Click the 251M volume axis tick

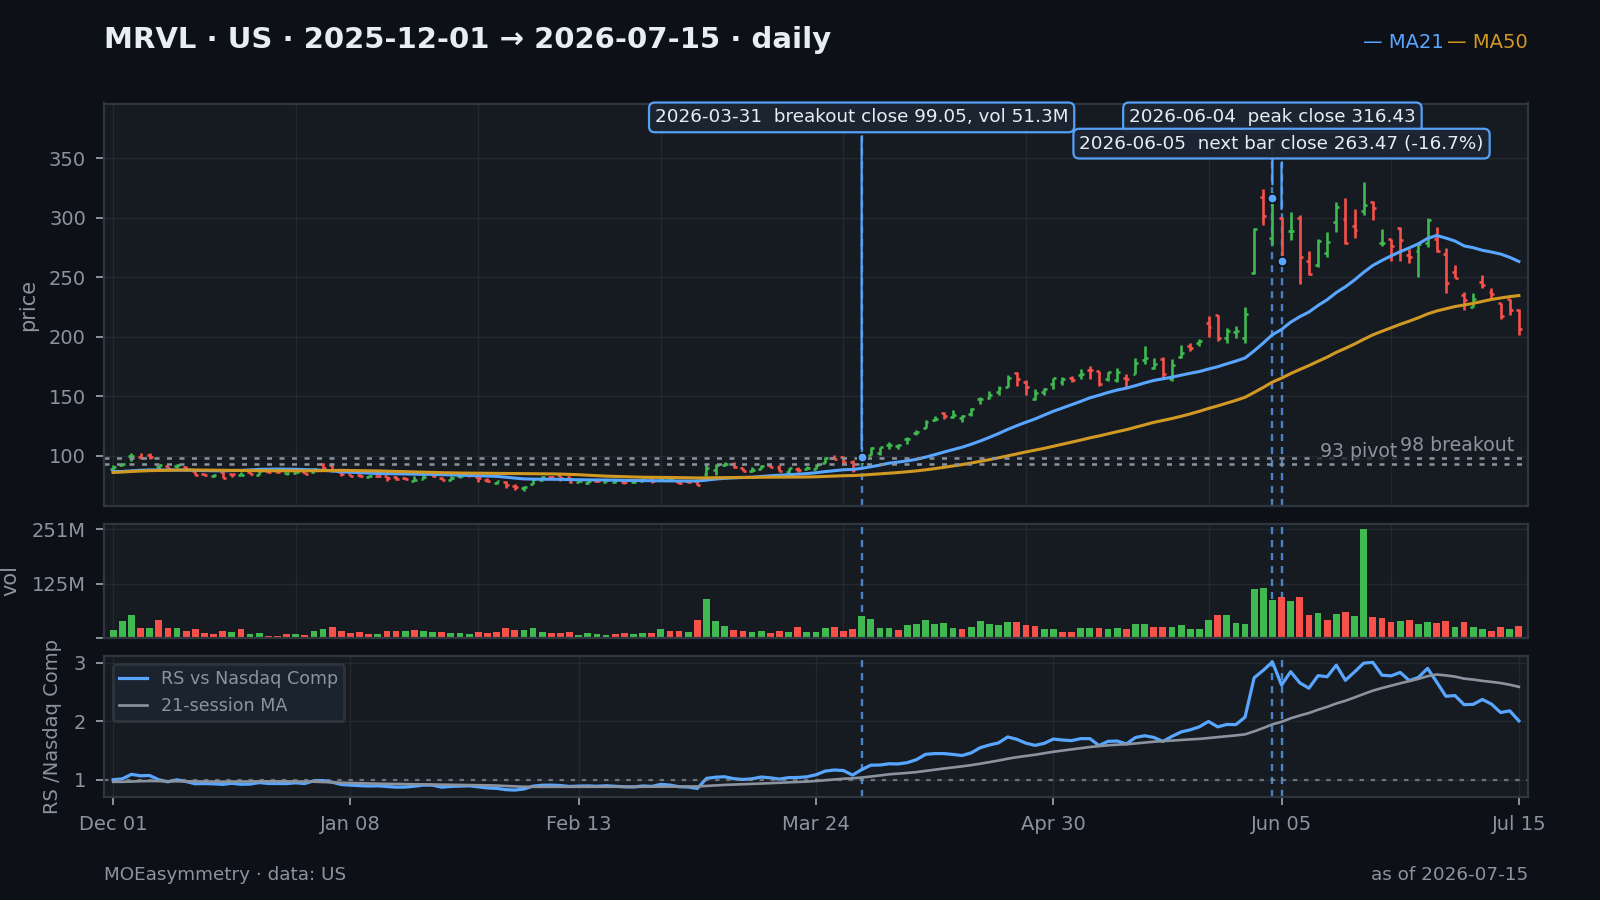[59, 530]
